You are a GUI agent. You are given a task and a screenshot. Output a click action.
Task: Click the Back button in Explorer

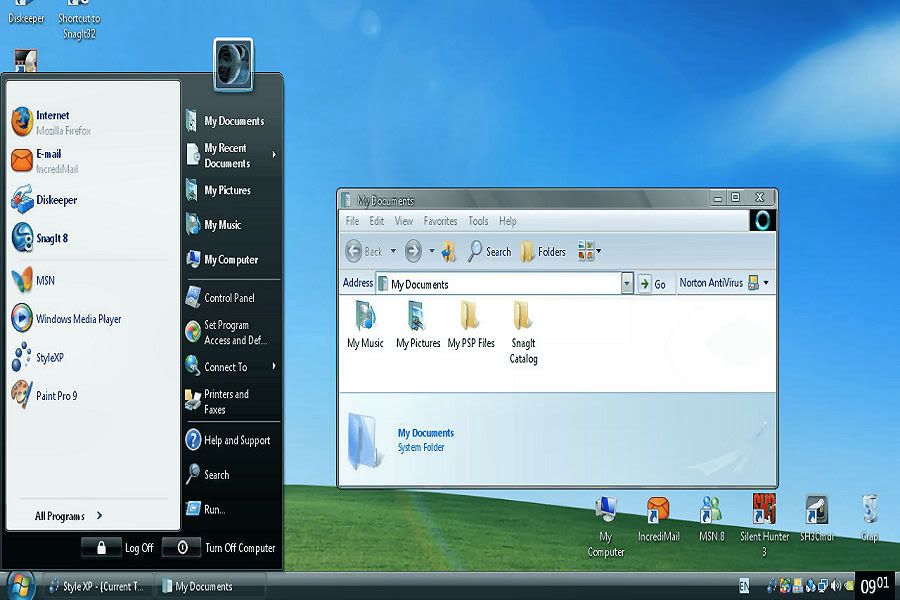pos(364,251)
